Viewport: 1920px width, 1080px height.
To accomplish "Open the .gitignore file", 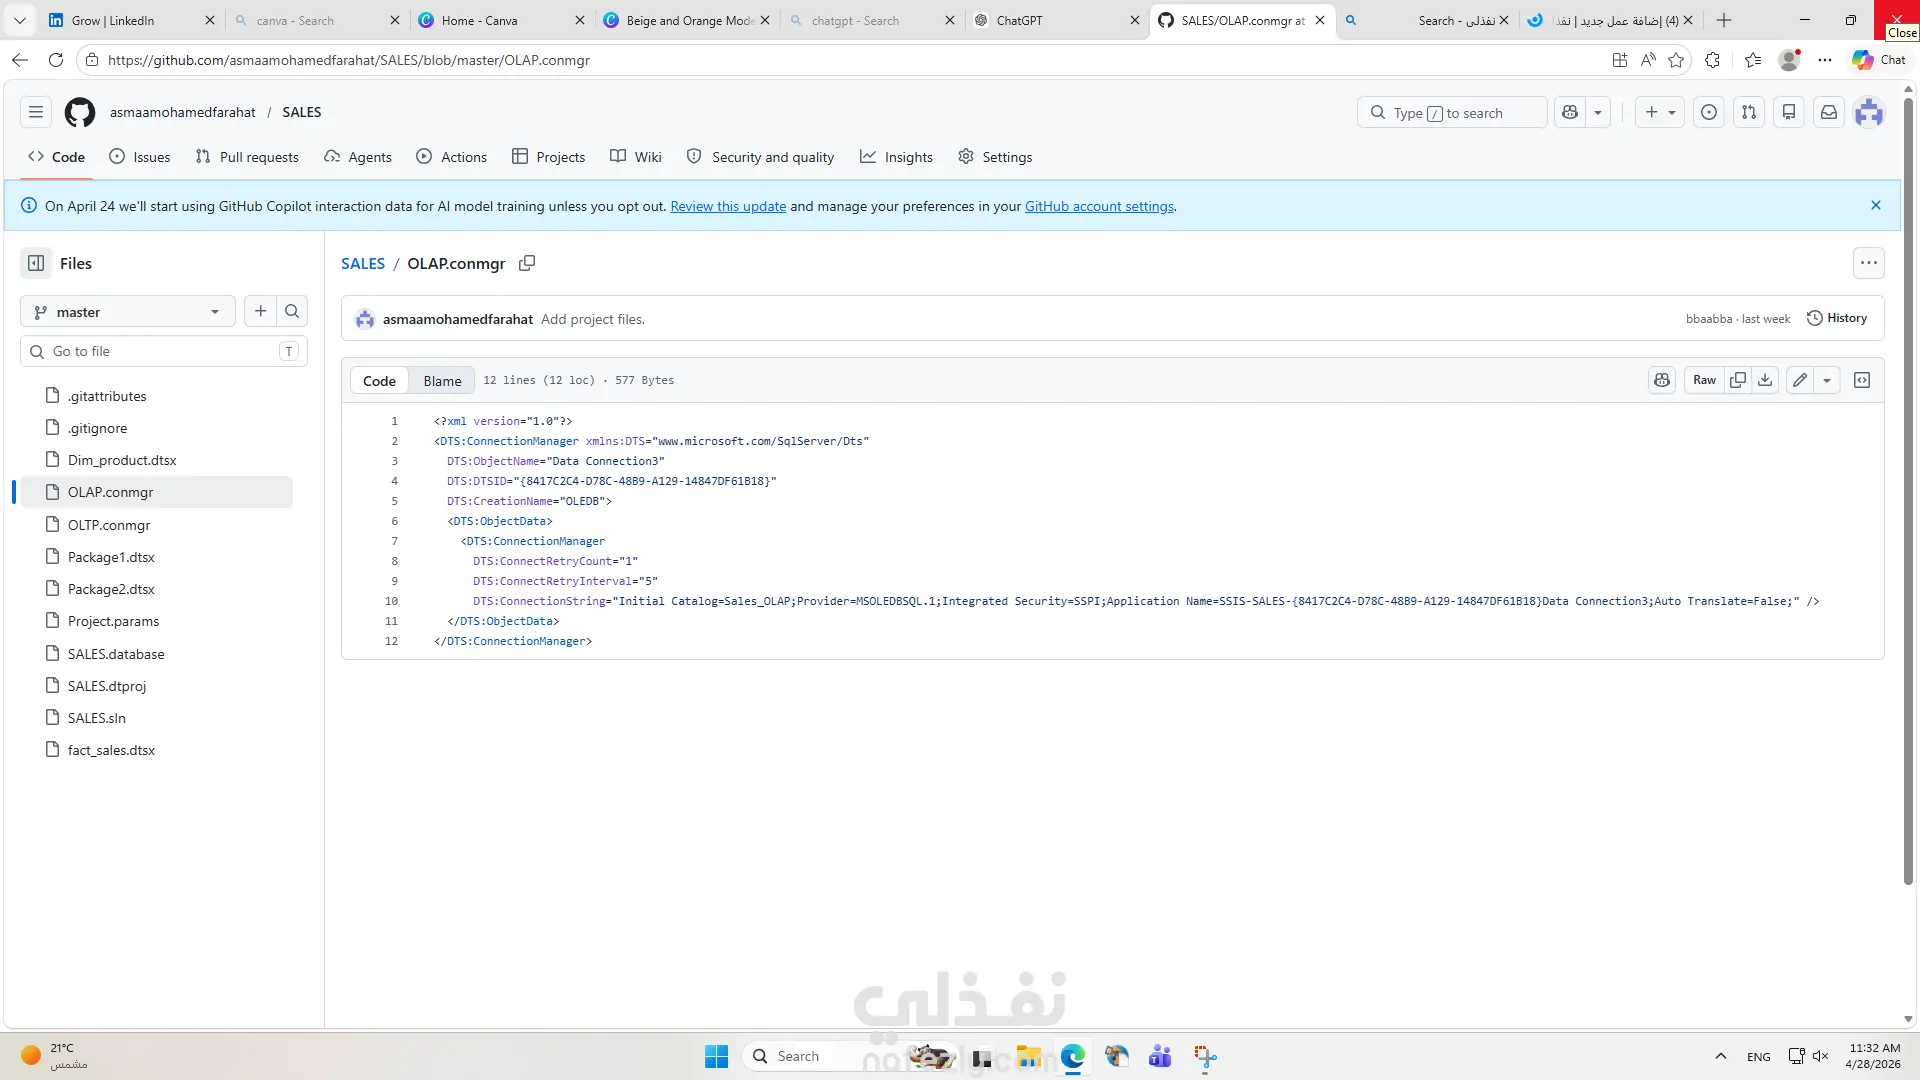I will point(97,428).
